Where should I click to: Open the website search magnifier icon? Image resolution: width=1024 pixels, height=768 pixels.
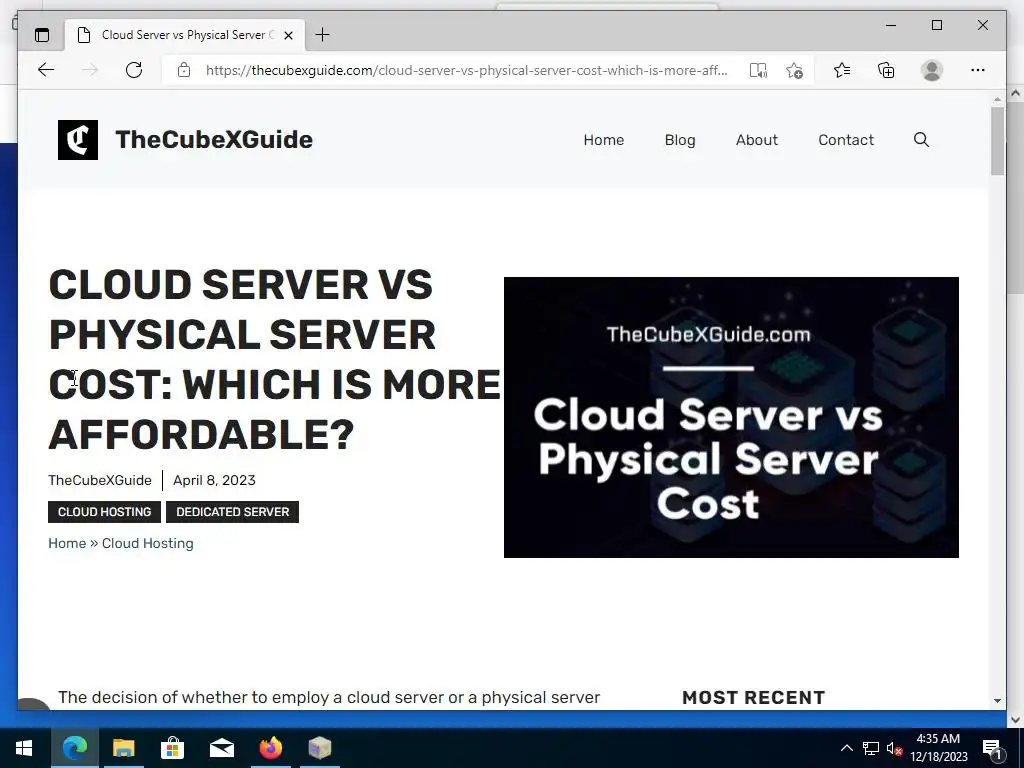pos(921,140)
